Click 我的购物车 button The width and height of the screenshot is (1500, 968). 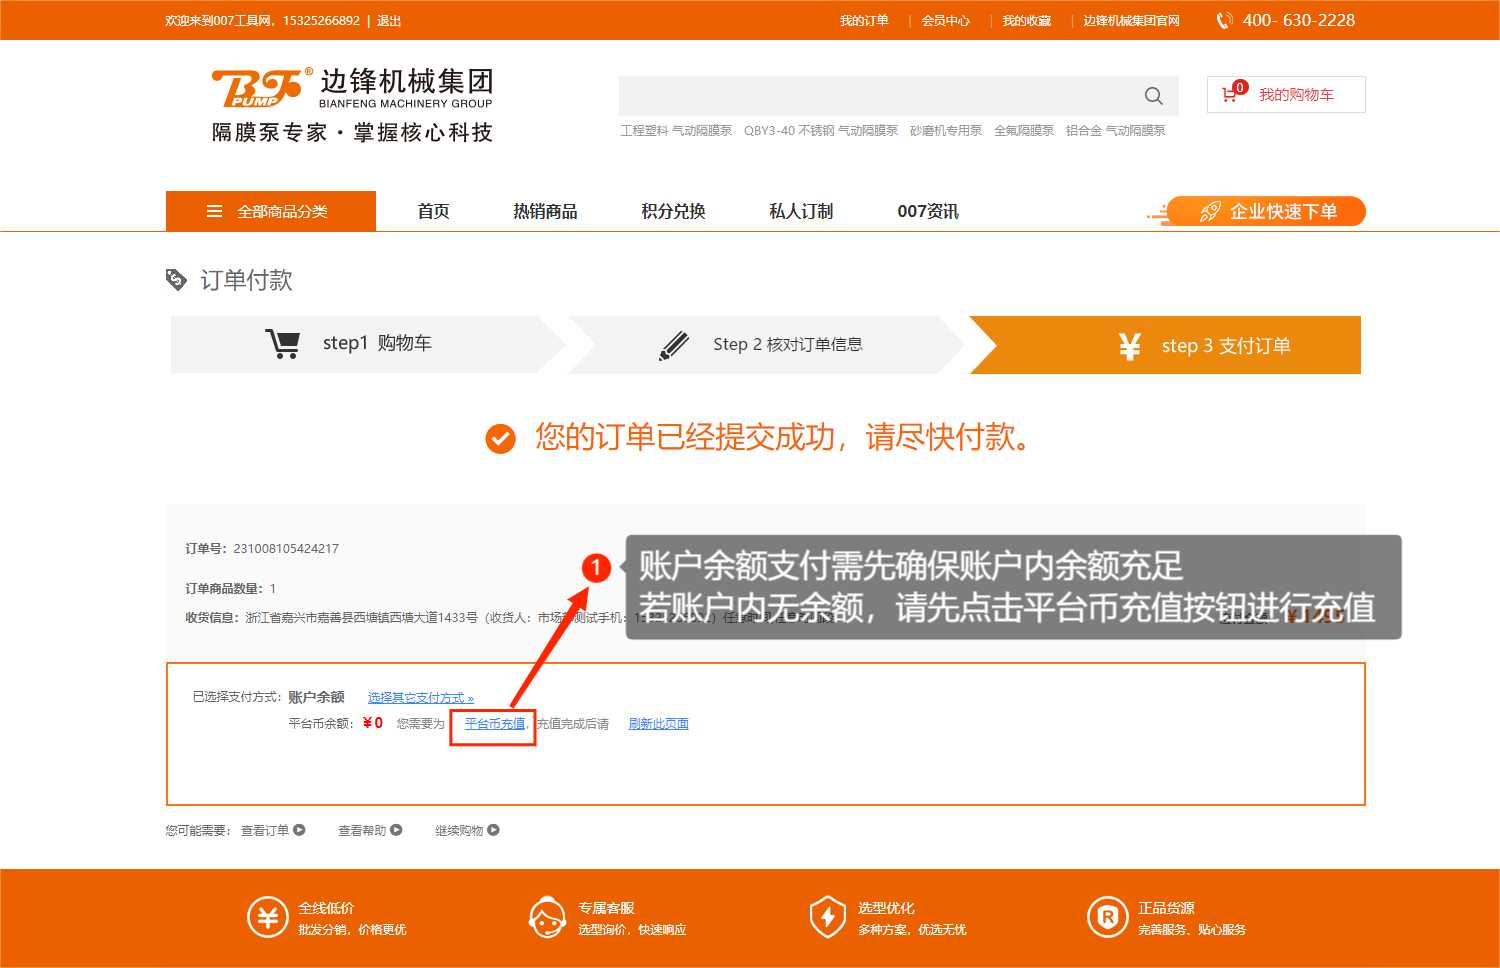1286,95
